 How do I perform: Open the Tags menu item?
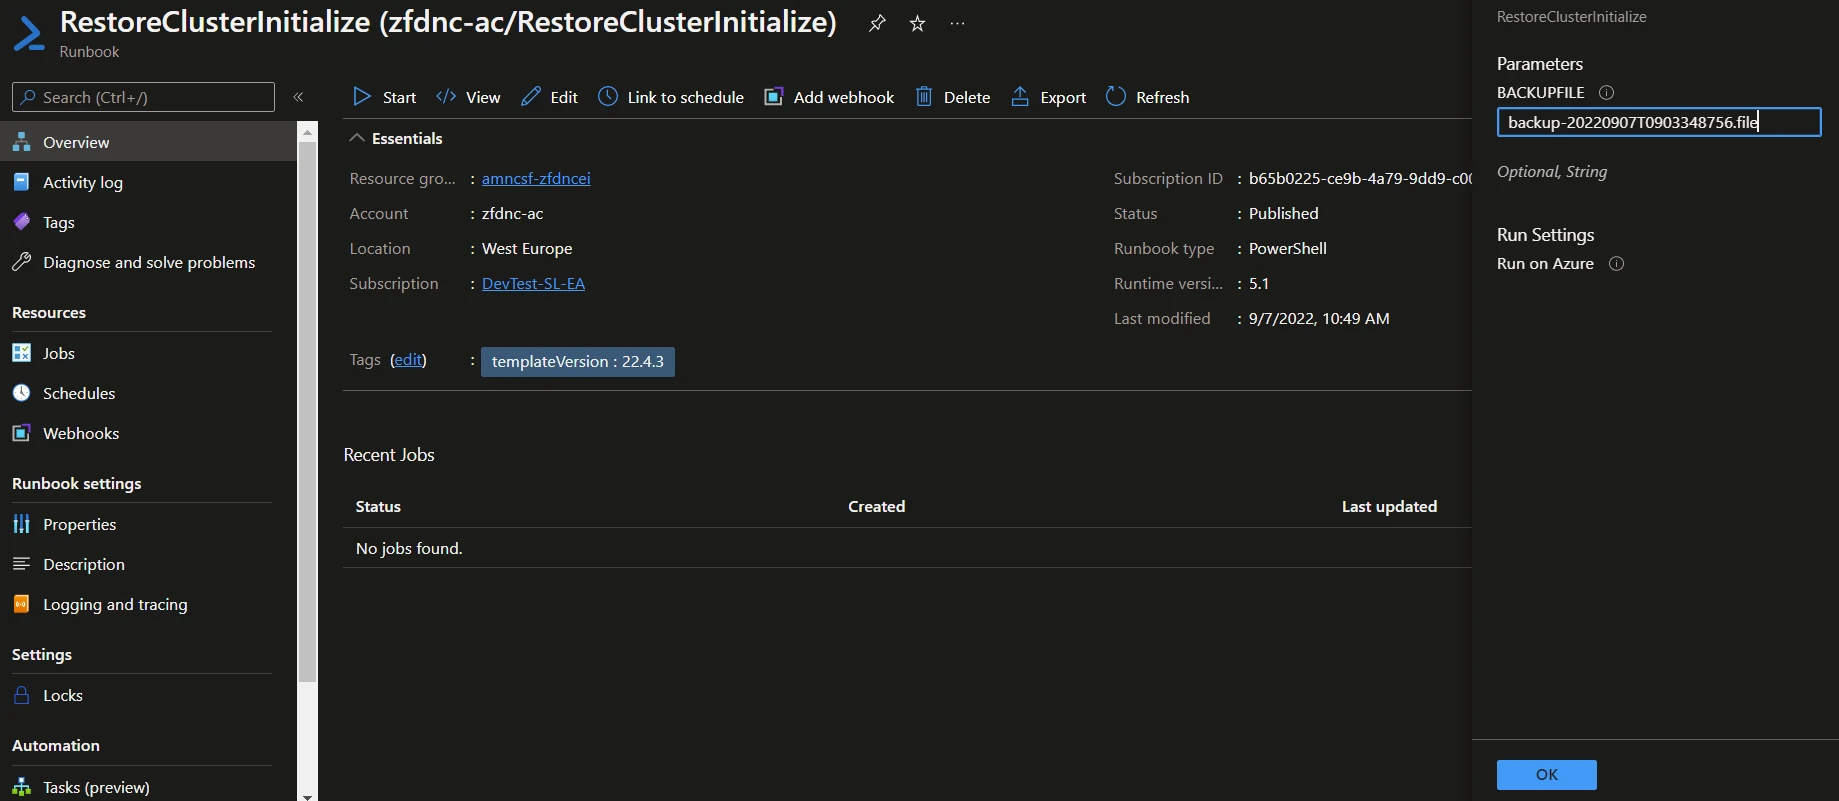tap(148, 222)
